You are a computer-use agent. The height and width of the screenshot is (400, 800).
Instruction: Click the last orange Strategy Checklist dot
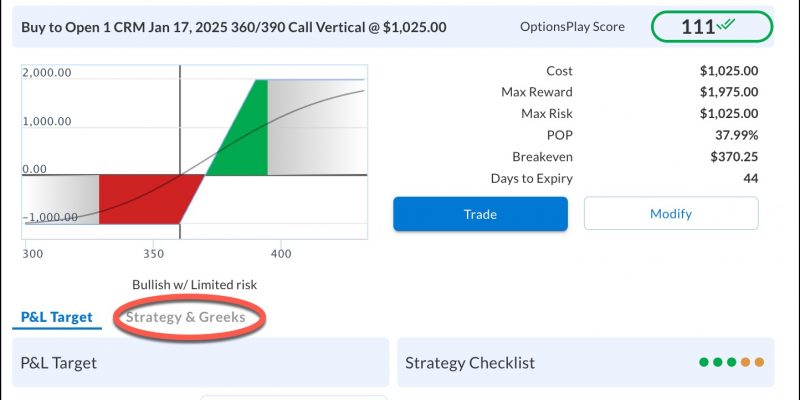[759, 362]
